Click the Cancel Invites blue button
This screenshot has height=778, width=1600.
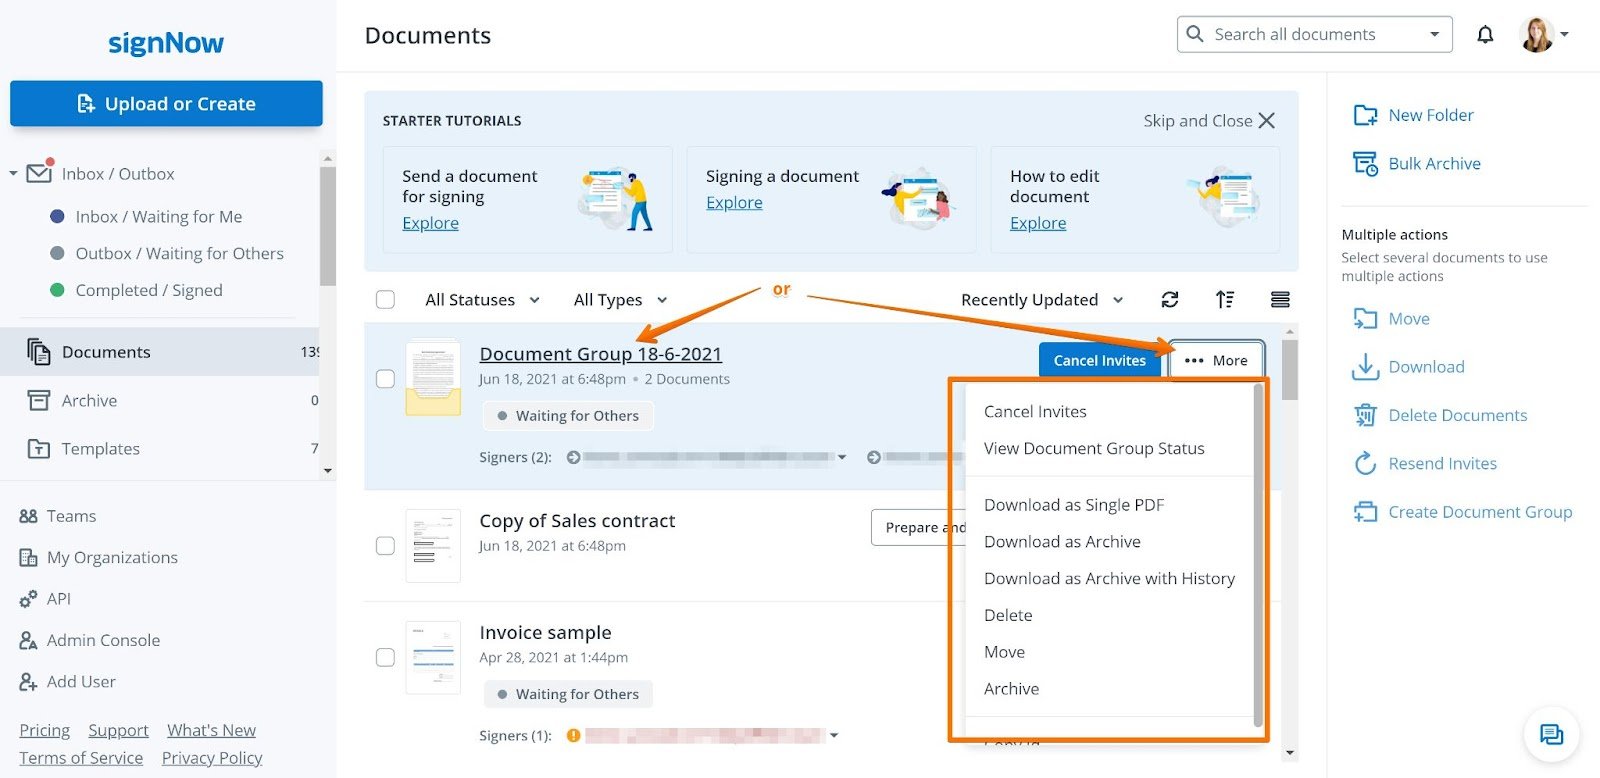coord(1100,361)
